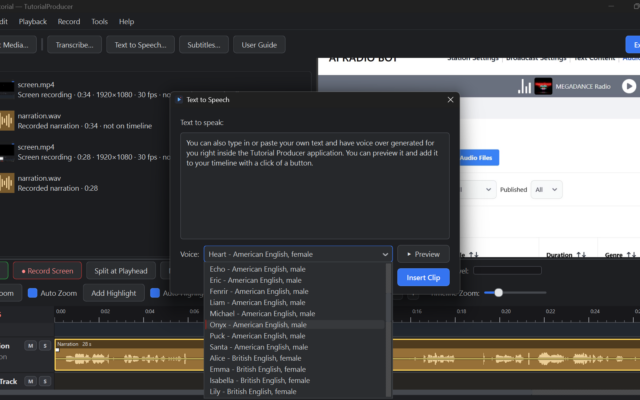Click the 0:20 mark on the timeline ruler

[x=506, y=311]
